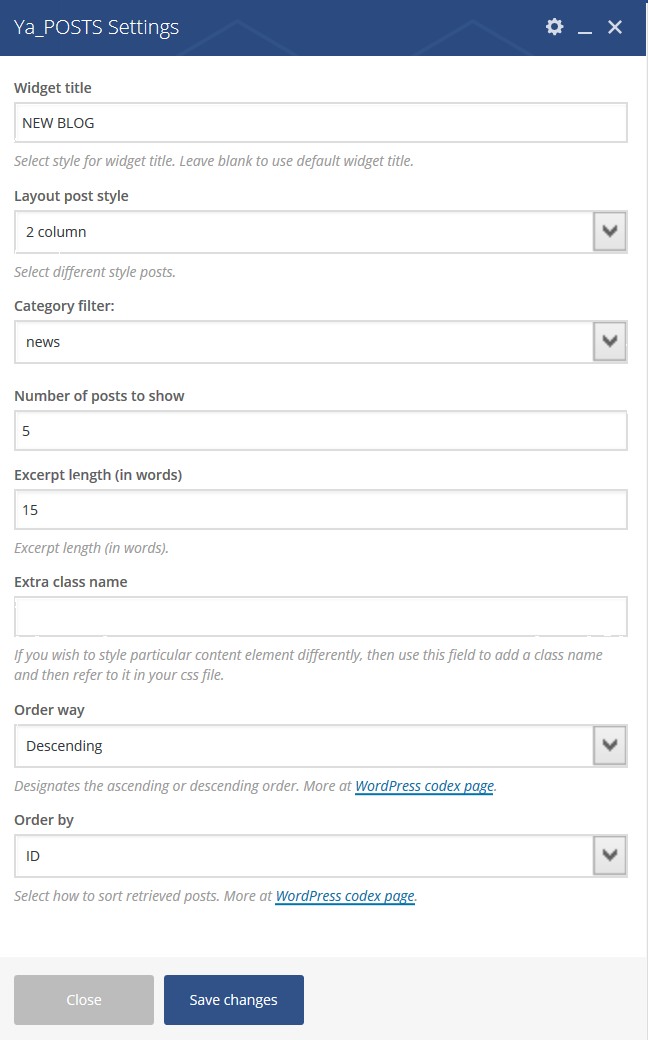The width and height of the screenshot is (648, 1040).
Task: Open the gear settings icon in header
Action: pyautogui.click(x=554, y=27)
